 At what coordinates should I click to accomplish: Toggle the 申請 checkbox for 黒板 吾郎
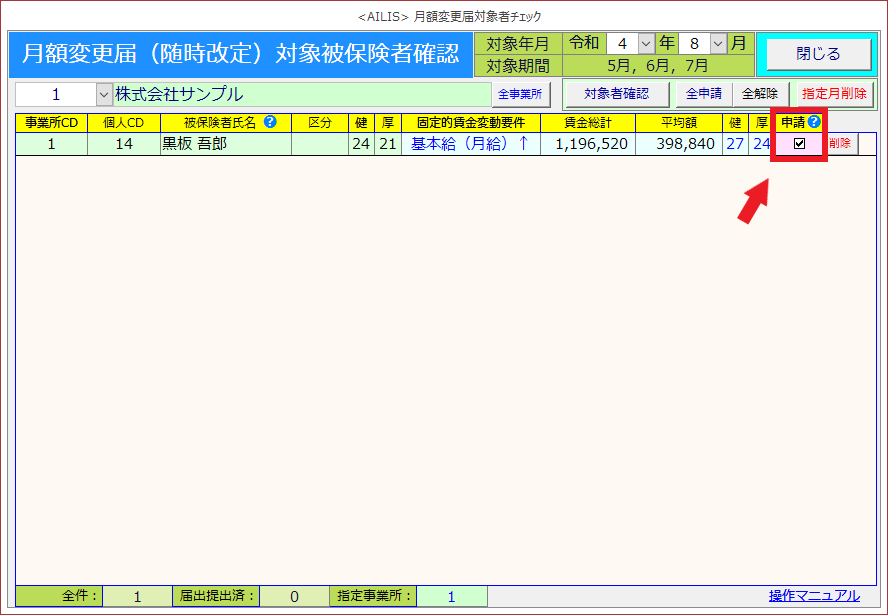(x=799, y=144)
